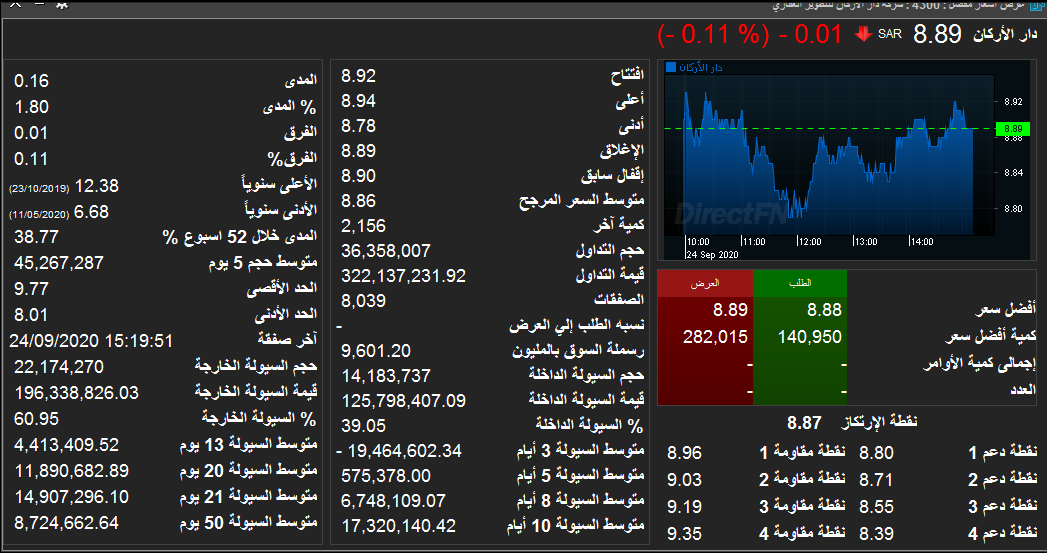Select the افتتاح value 8.92
Screen dimensions: 1047x553
(359, 75)
